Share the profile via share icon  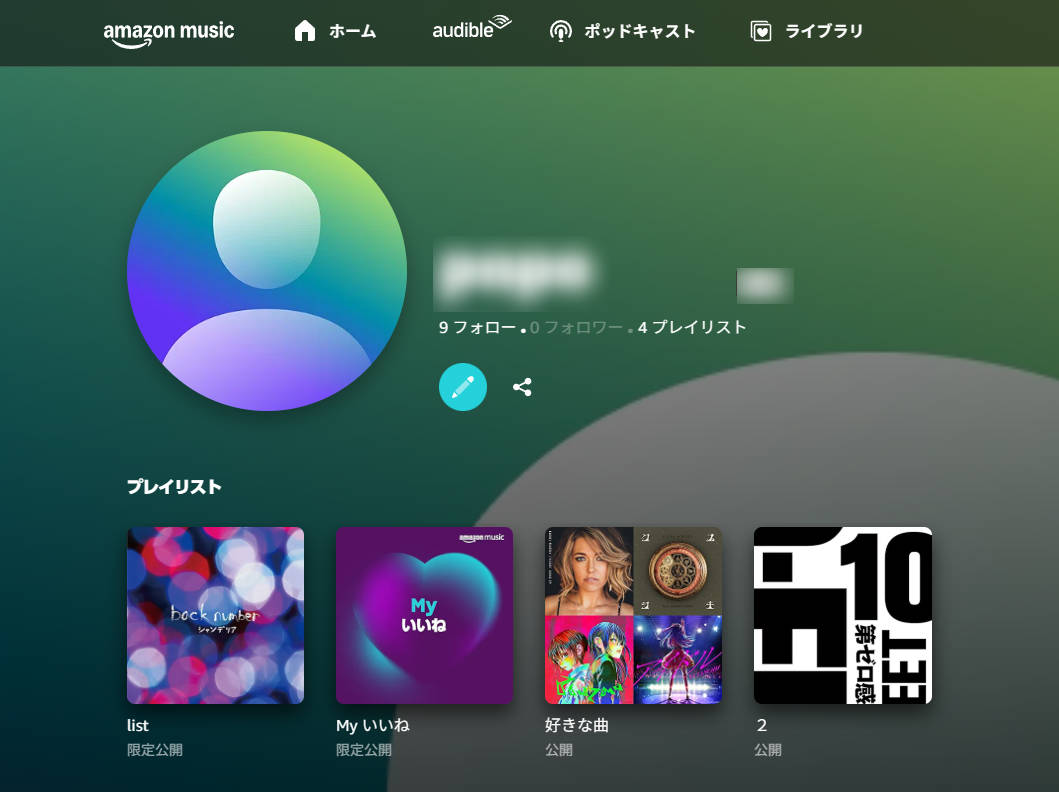click(522, 387)
